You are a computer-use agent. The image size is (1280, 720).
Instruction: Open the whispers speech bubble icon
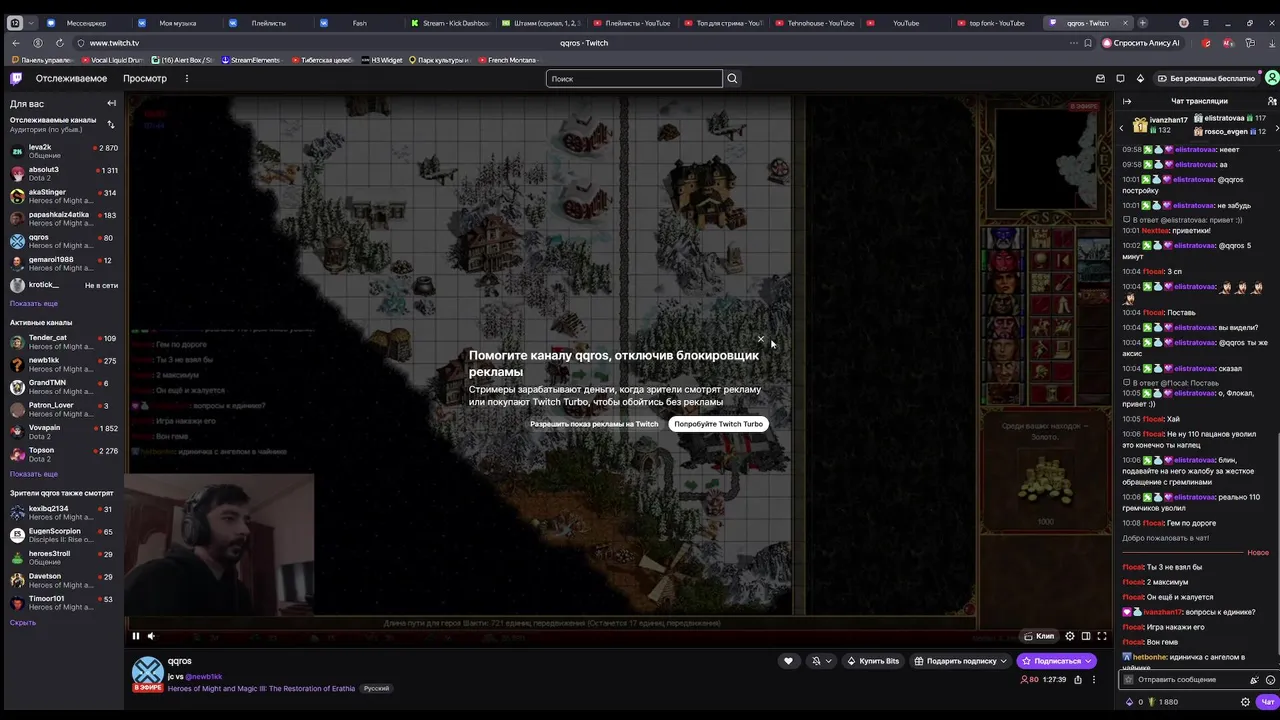pos(1120,78)
